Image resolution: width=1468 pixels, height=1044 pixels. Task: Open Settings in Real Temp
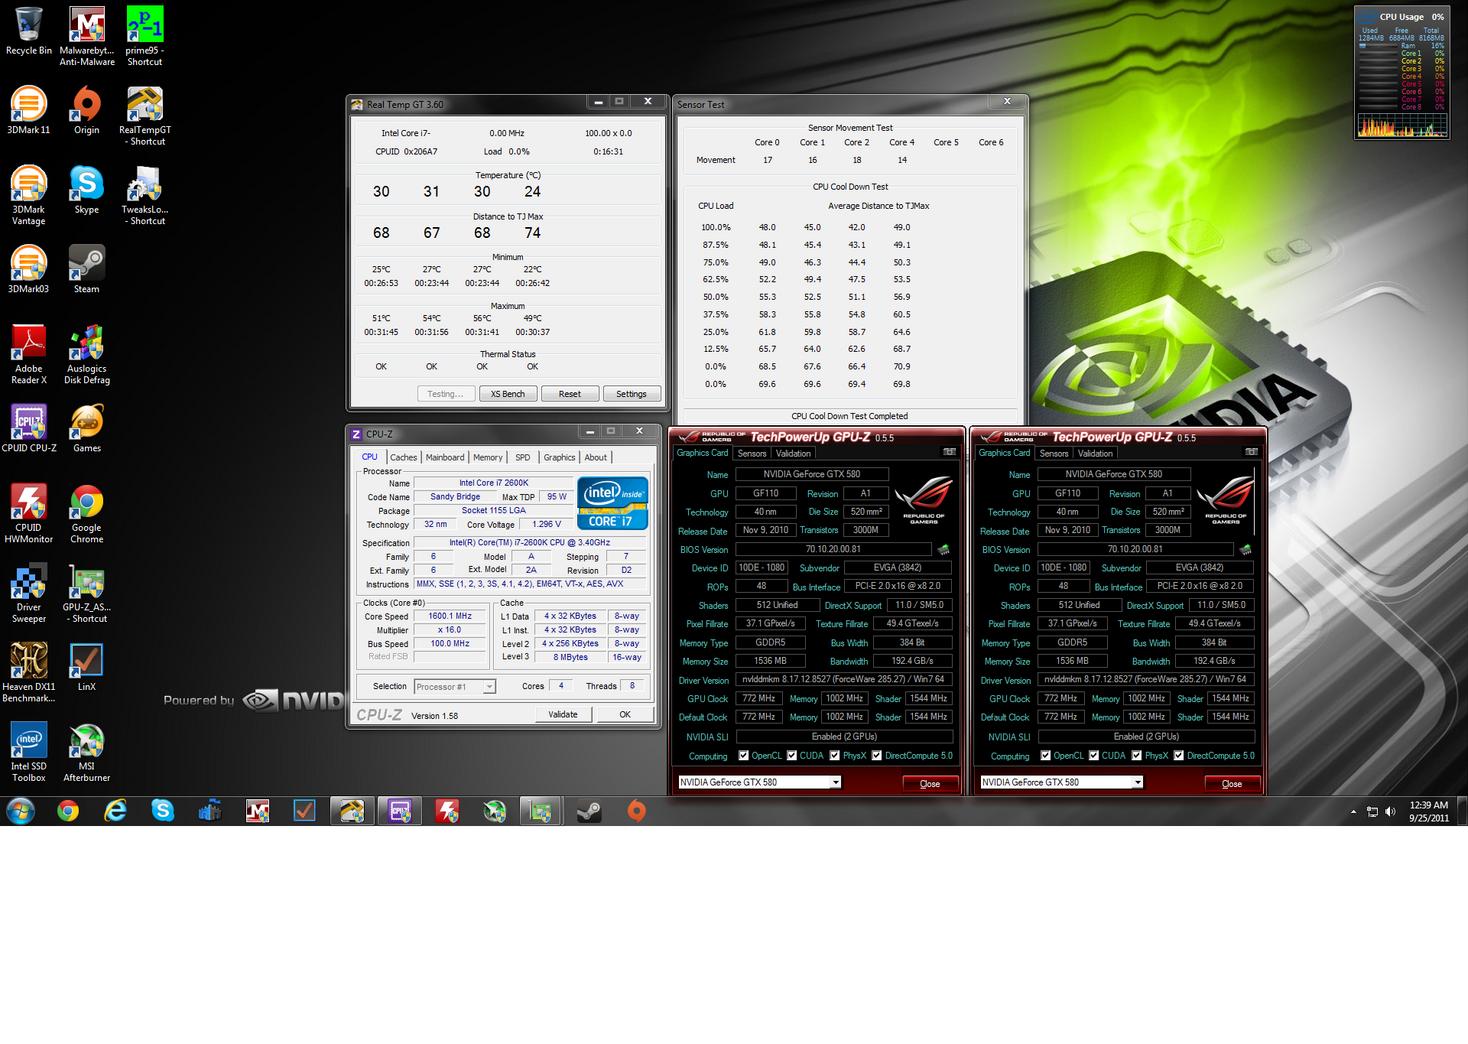pyautogui.click(x=631, y=393)
